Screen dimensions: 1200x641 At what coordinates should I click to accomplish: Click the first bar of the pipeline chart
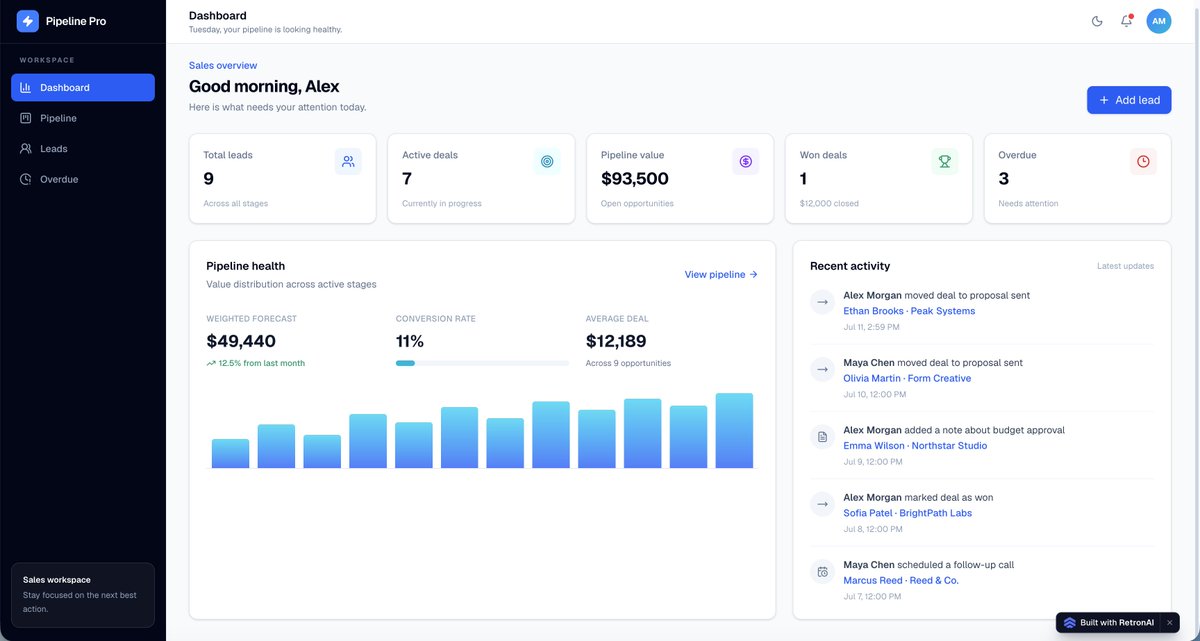230,454
